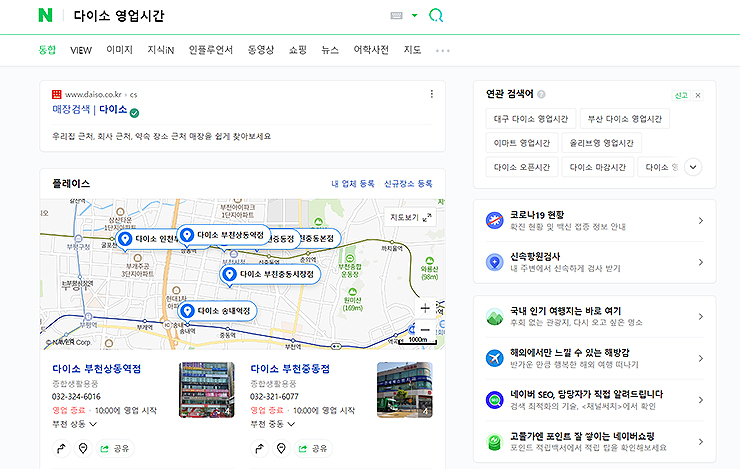
Task: Click the 신고 report button
Action: point(681,95)
